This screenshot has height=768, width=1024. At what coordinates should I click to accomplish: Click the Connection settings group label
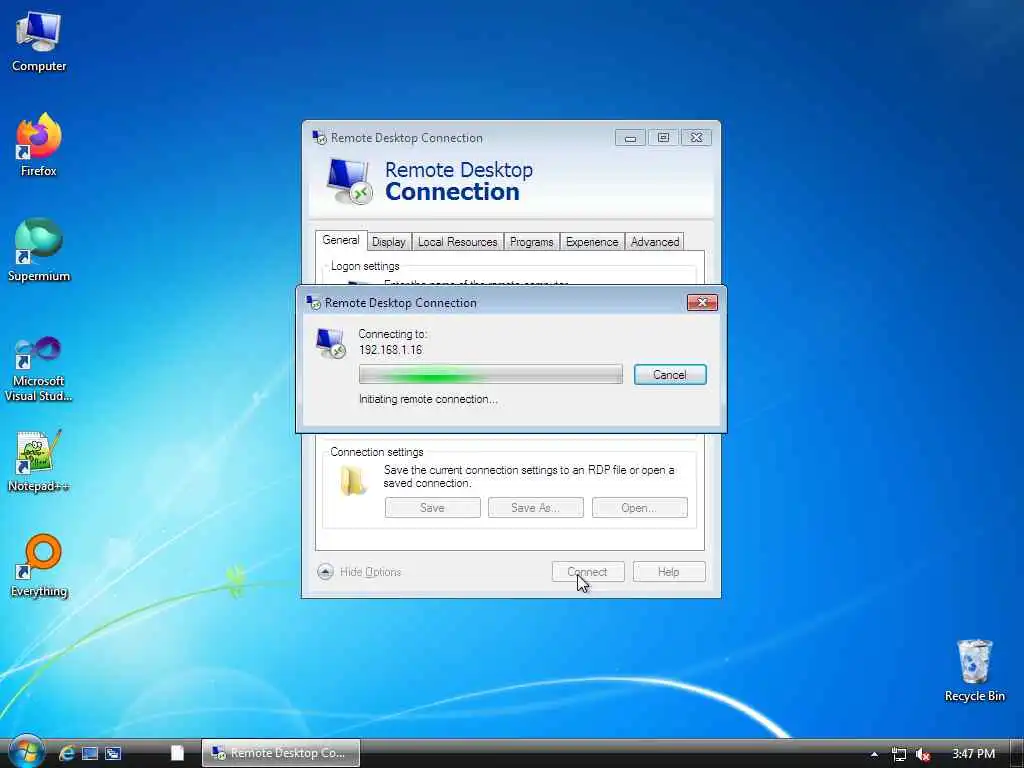[x=377, y=452]
